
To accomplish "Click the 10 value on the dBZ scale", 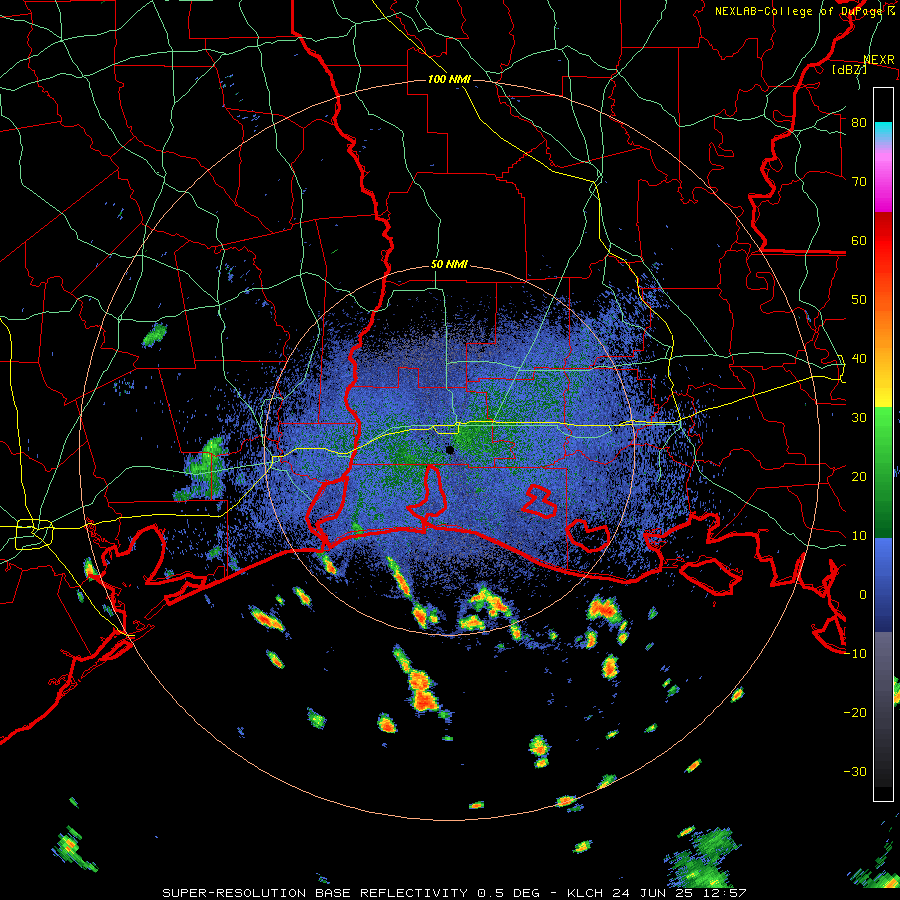I will (859, 536).
